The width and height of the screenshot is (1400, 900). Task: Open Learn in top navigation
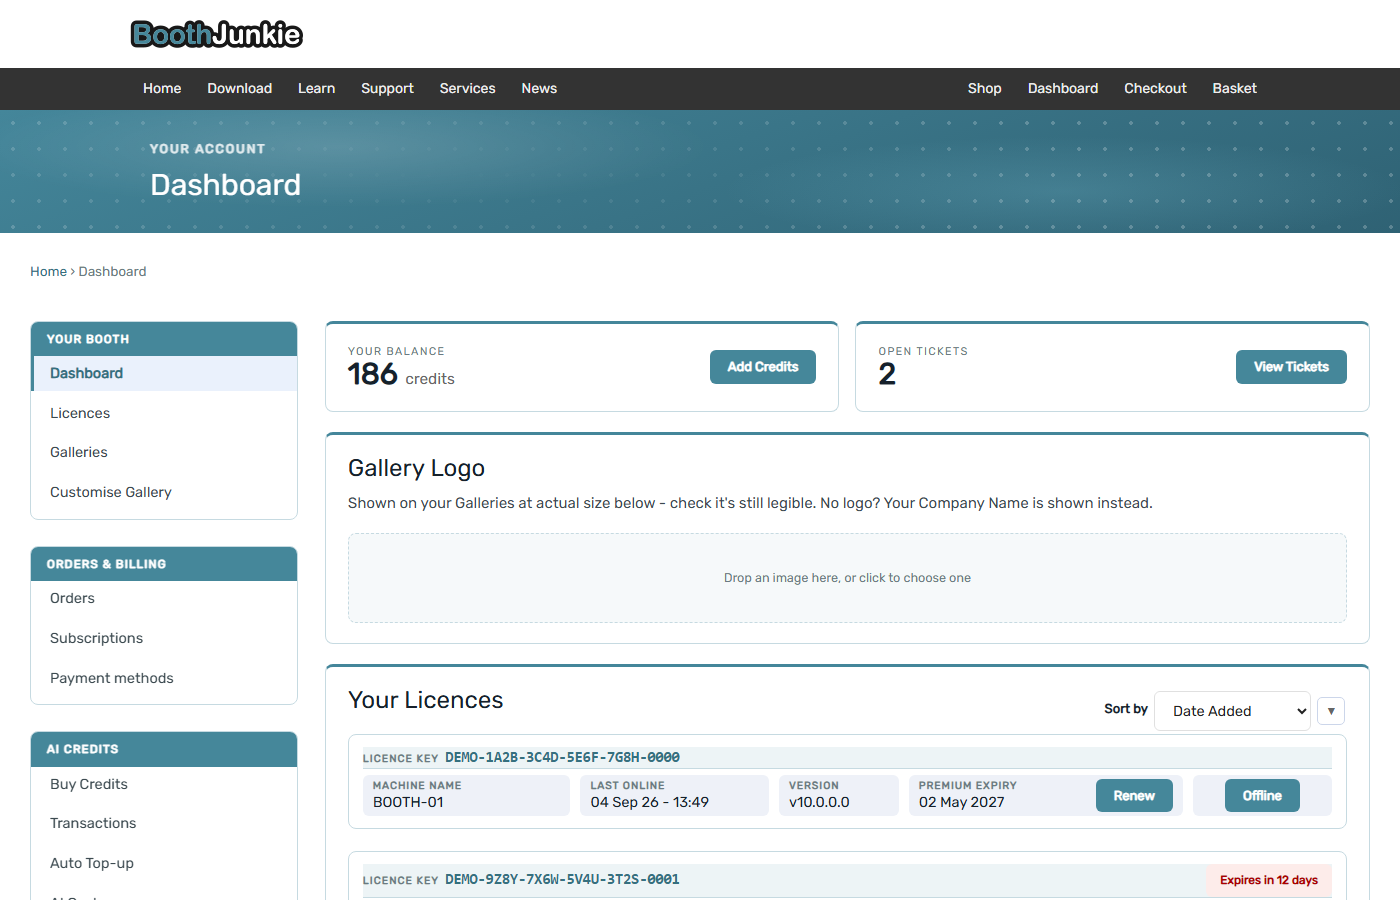coord(316,88)
